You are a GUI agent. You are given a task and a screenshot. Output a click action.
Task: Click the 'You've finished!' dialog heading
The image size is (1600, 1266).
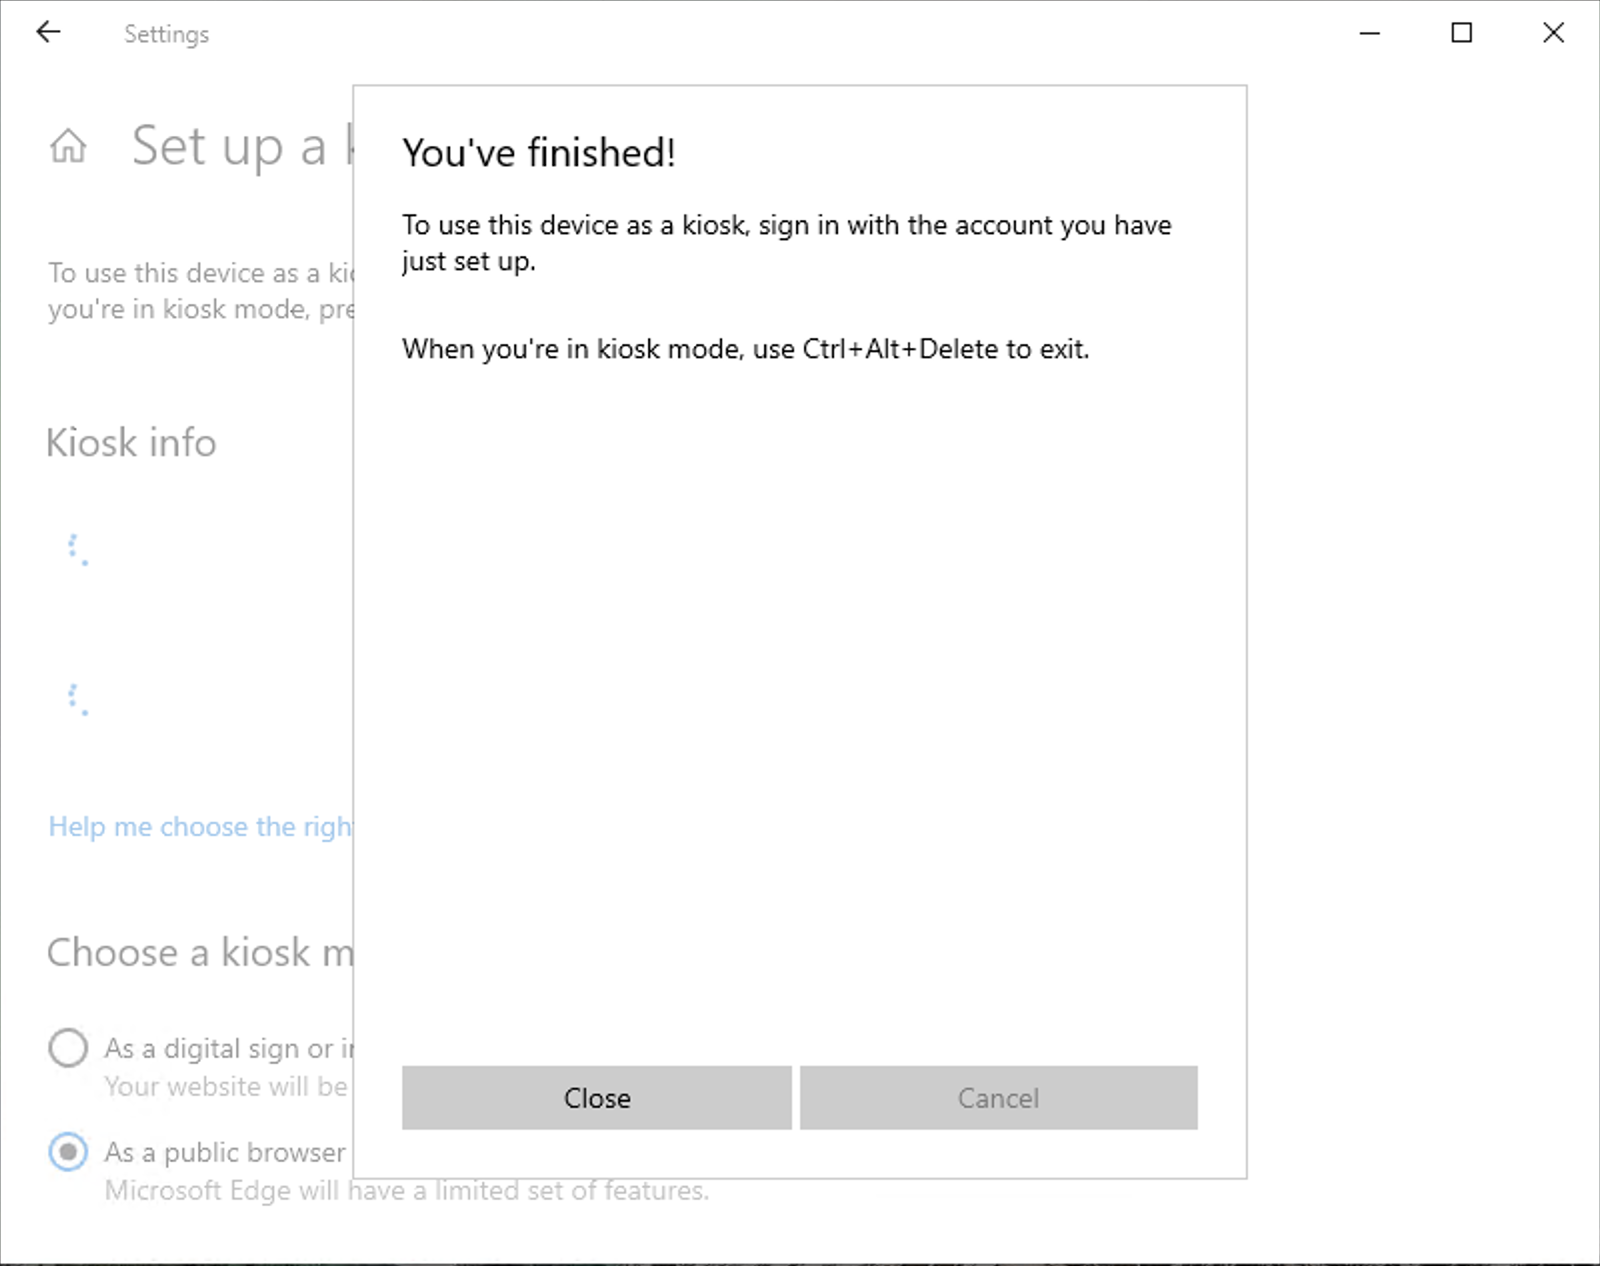click(539, 153)
